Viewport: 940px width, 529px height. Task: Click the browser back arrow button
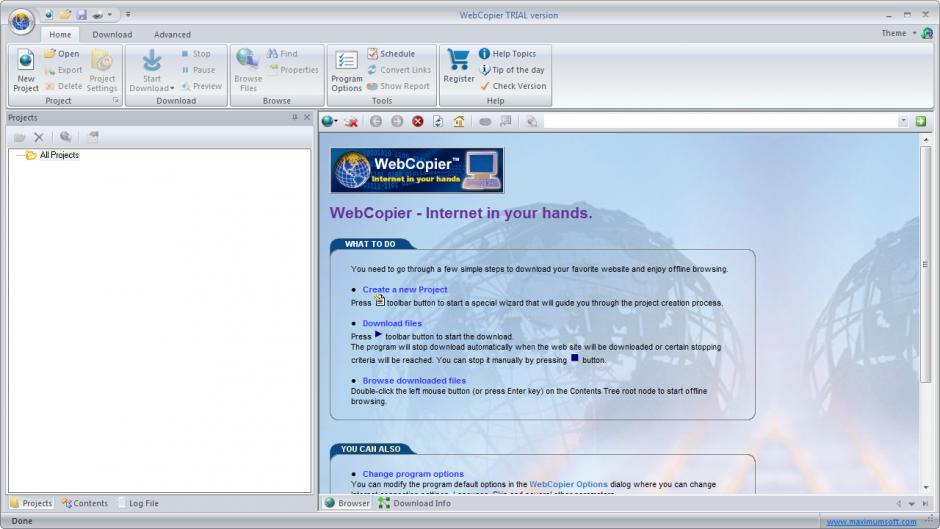[376, 121]
